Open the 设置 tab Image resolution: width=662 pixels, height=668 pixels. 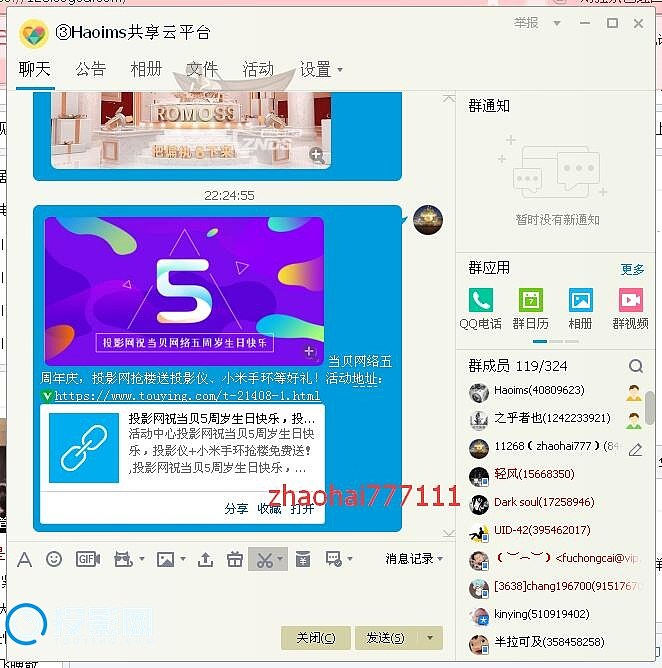pos(315,69)
